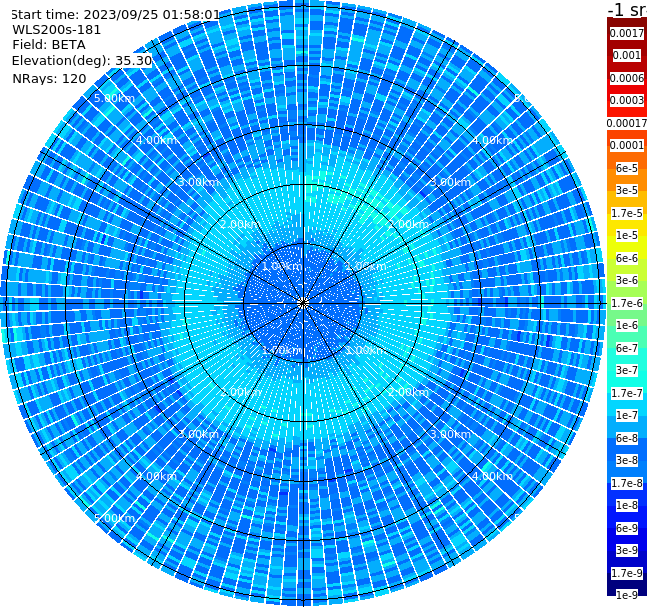The image size is (647, 607).
Task: Click the 6e-5 colorbar tick
Action: click(627, 168)
